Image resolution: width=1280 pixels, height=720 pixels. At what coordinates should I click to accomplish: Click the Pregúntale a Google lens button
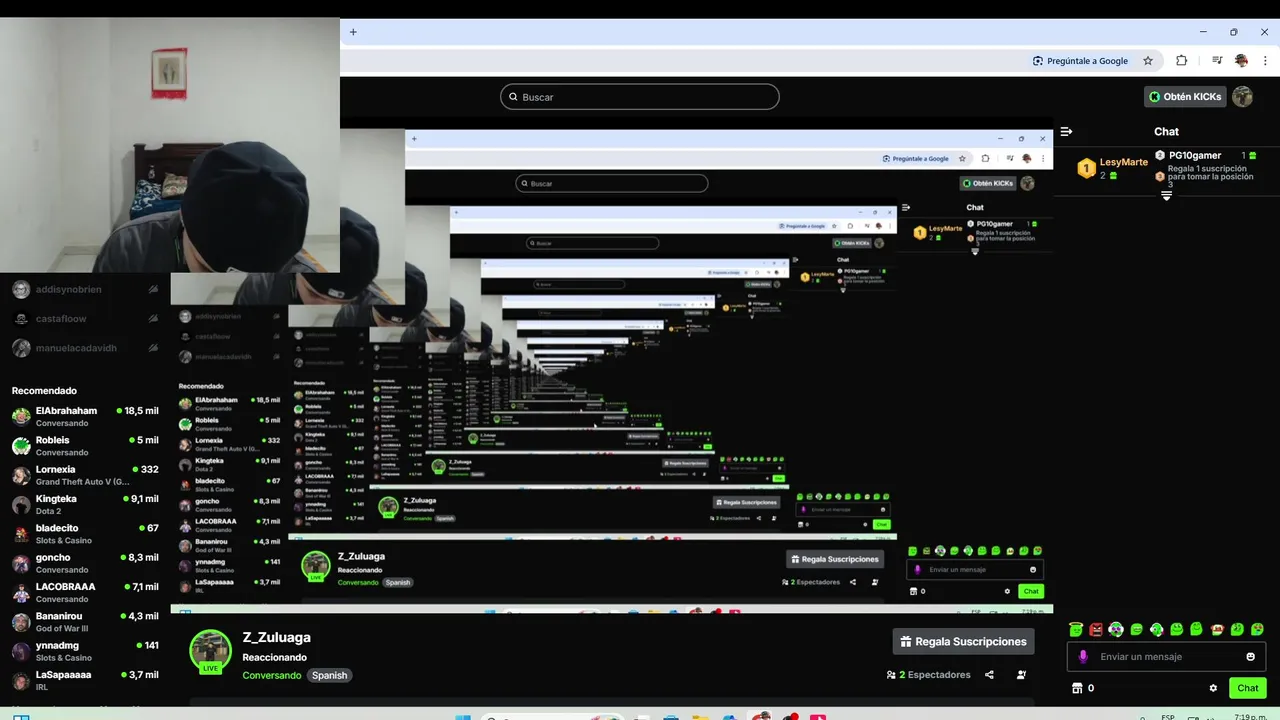pos(1080,61)
